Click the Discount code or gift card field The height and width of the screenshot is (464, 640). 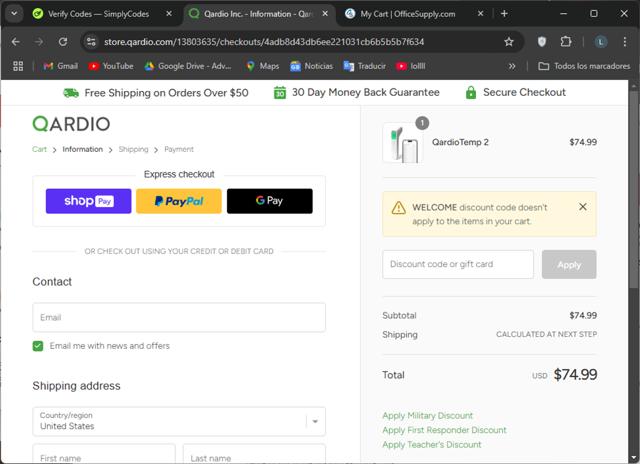[x=458, y=264]
